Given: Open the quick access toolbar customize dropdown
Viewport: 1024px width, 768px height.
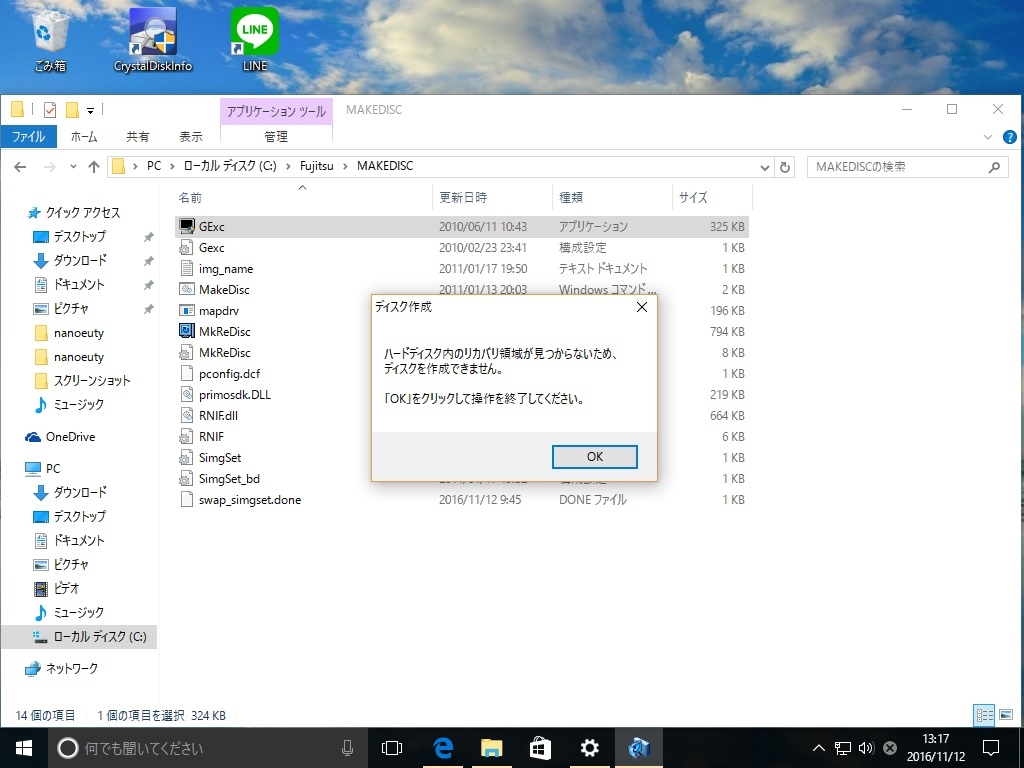Looking at the screenshot, I should point(90,110).
